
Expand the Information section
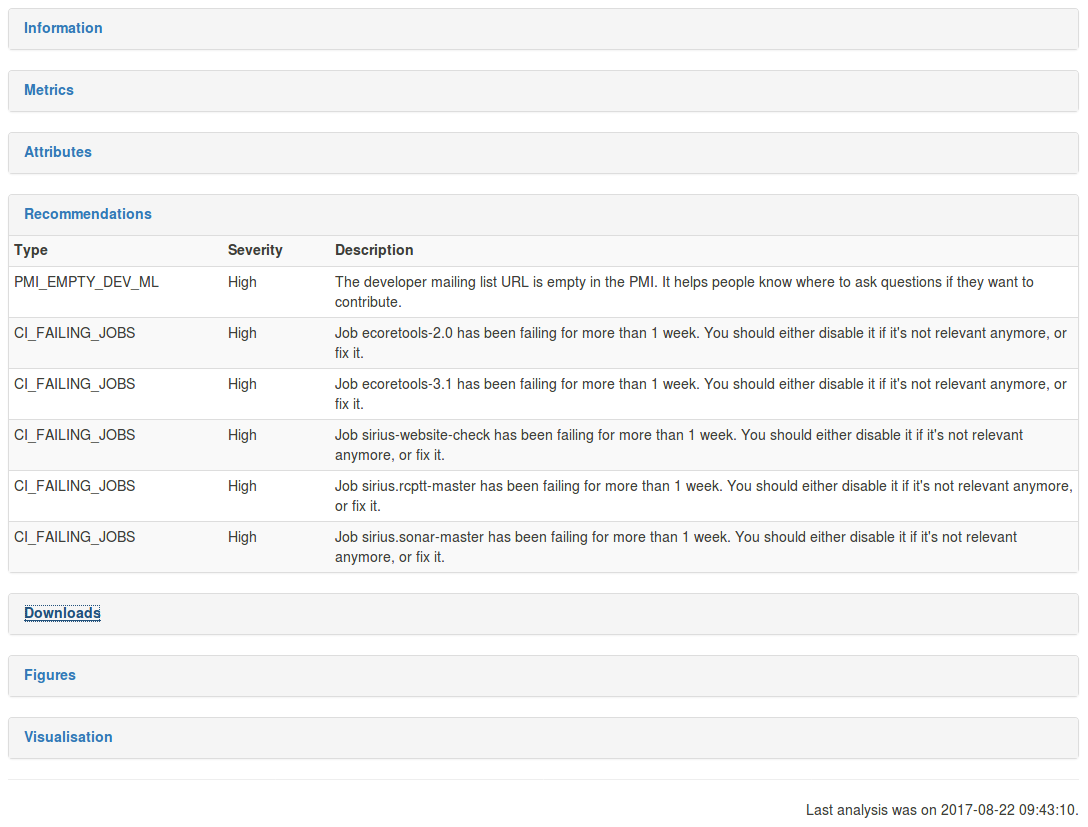[x=63, y=28]
